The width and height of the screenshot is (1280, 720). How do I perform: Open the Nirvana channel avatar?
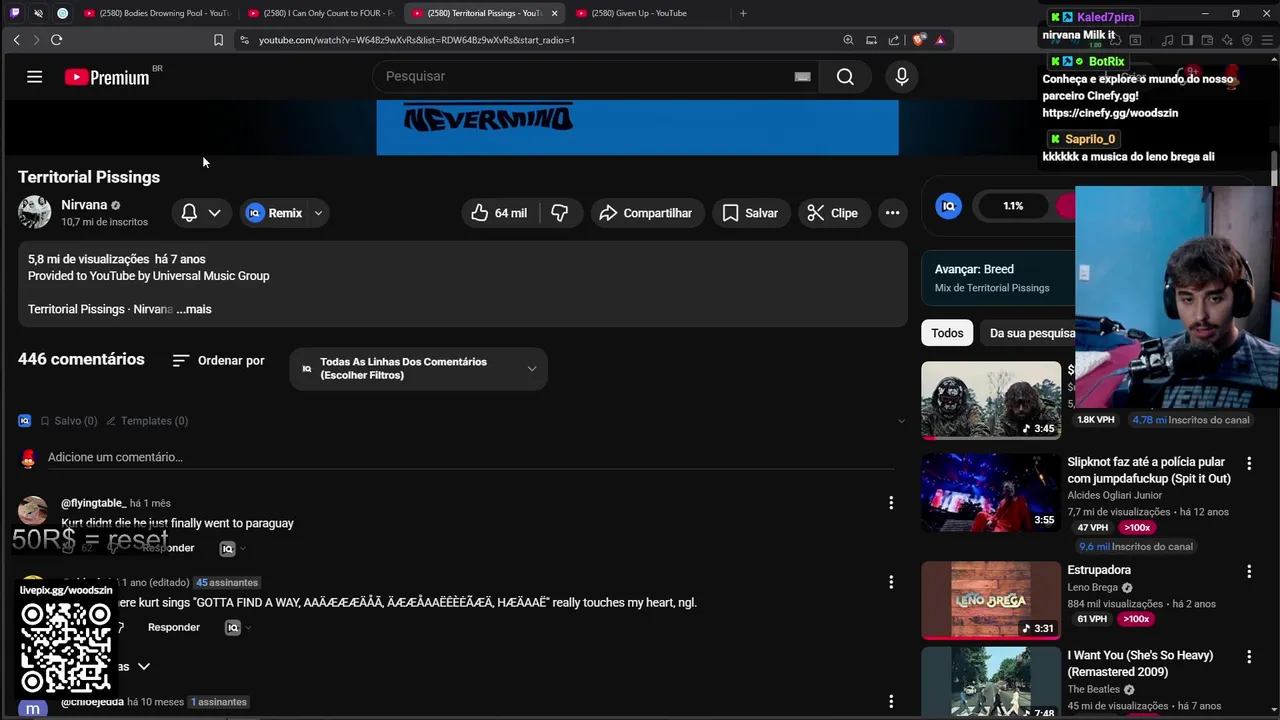[x=34, y=212]
